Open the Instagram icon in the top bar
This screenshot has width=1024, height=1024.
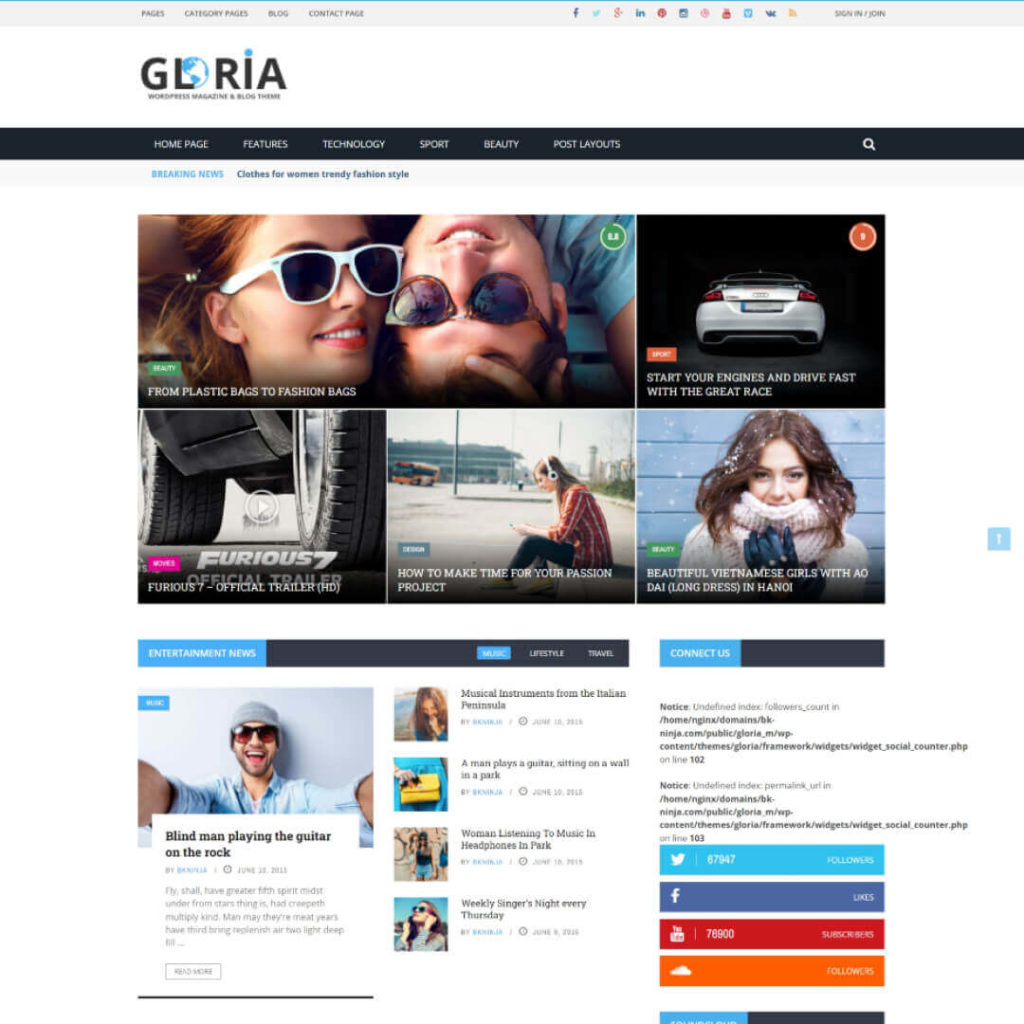pos(683,13)
